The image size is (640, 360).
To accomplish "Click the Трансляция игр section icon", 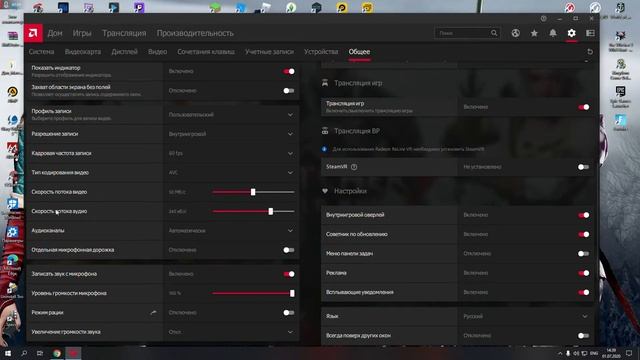I will click(x=325, y=83).
